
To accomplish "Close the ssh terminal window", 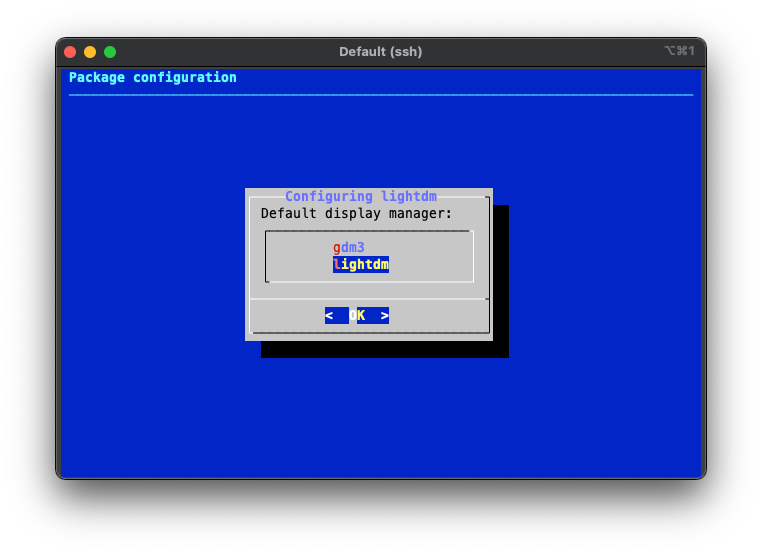I will click(x=70, y=52).
